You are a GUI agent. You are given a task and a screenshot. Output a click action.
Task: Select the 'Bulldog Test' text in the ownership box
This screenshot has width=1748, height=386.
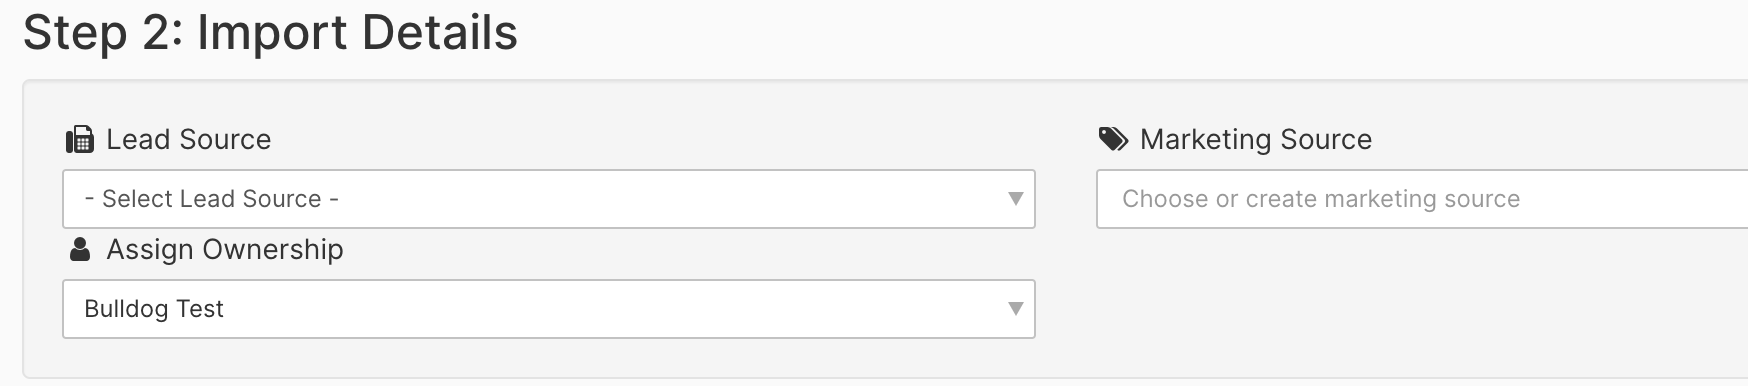tap(154, 309)
